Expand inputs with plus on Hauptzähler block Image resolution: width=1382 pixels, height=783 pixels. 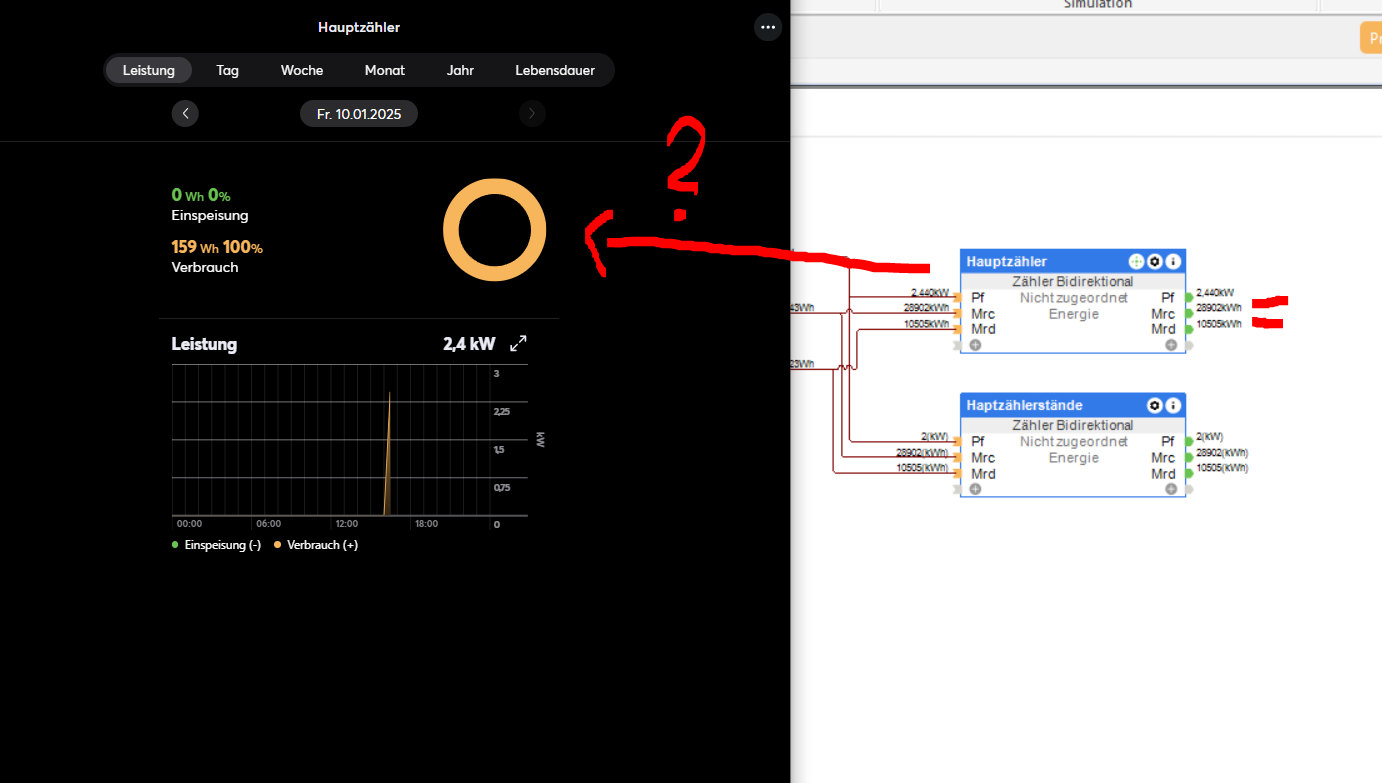[x=975, y=345]
